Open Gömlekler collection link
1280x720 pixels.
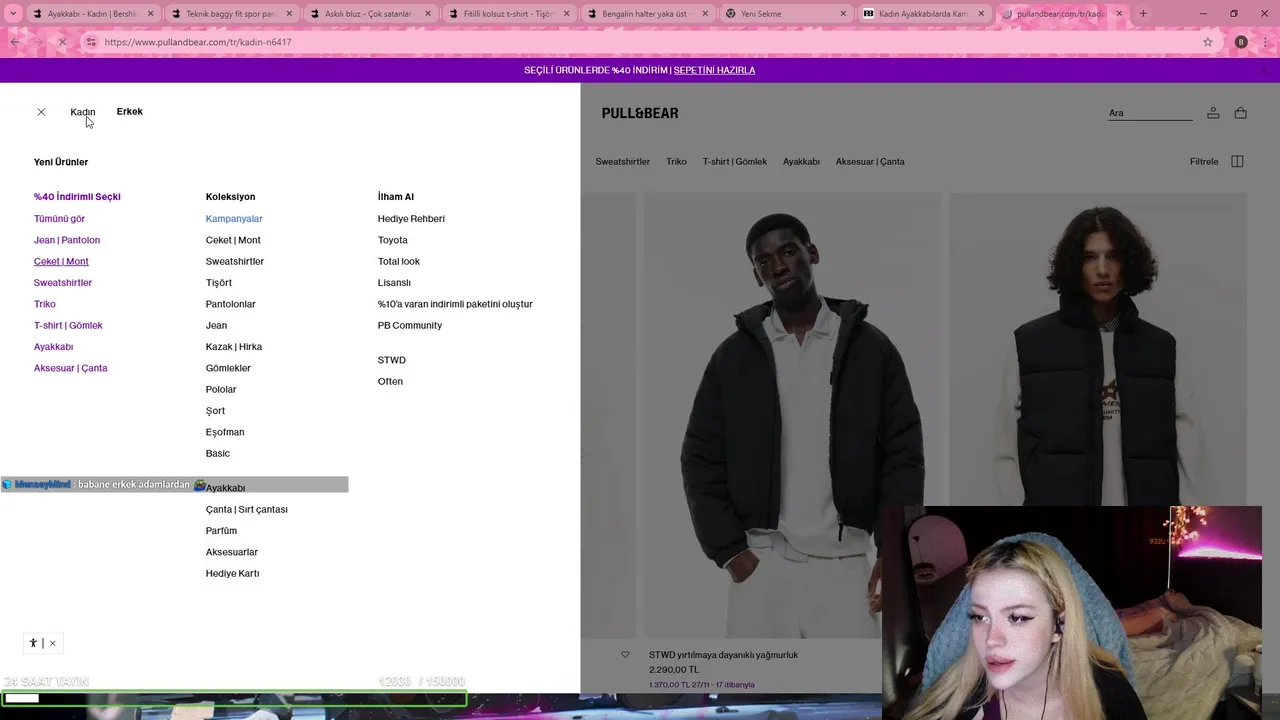click(228, 368)
